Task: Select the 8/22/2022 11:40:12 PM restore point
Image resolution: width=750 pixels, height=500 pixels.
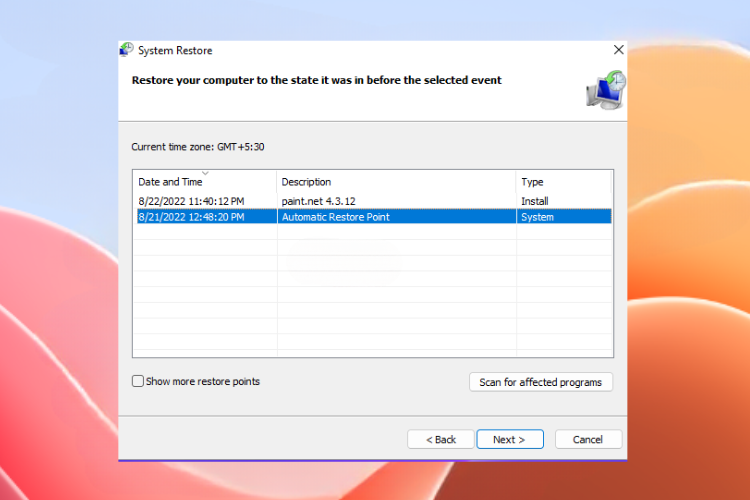Action: 191,201
